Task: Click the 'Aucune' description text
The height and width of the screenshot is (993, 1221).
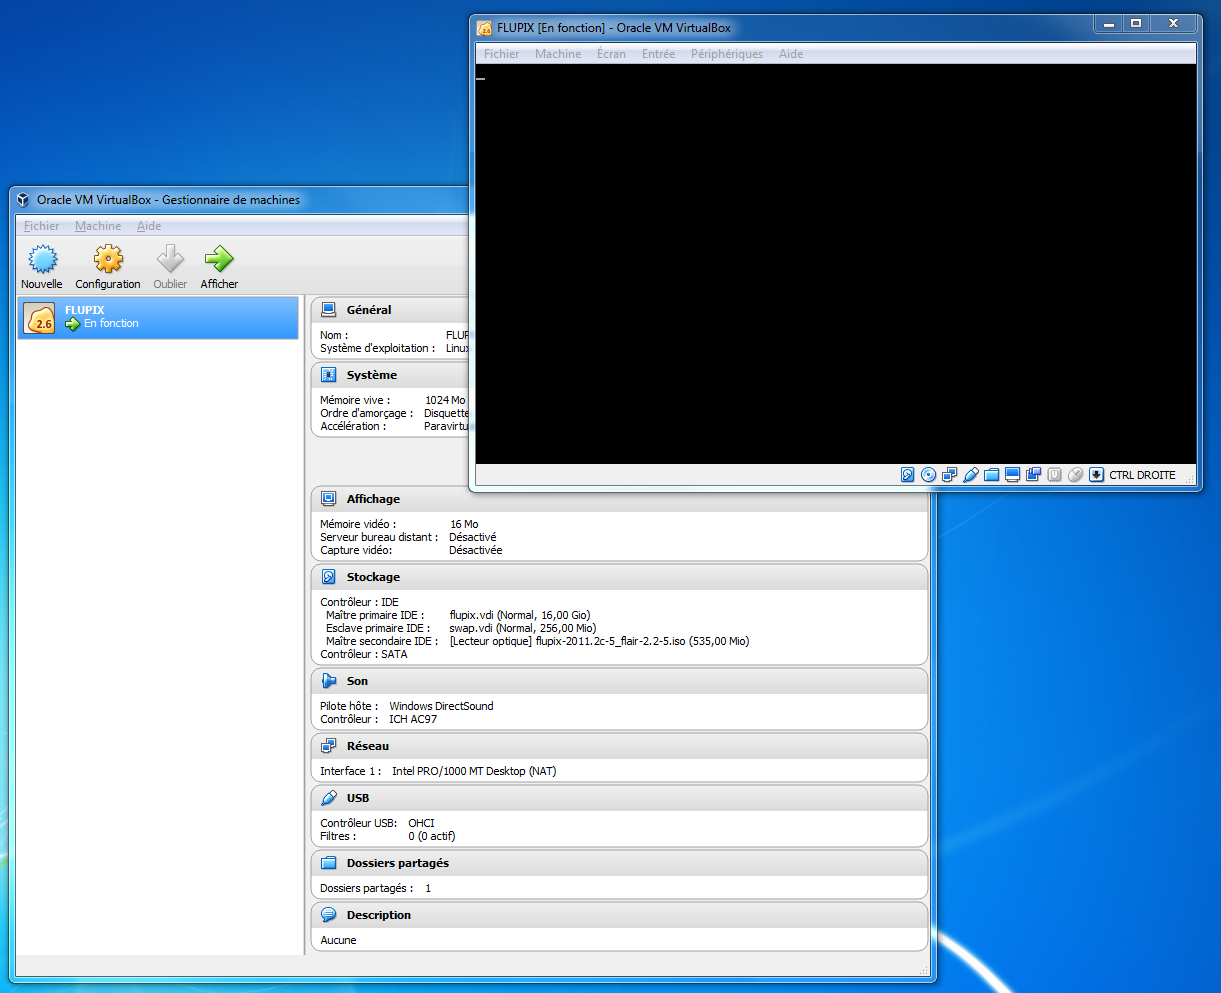Action: click(x=338, y=940)
